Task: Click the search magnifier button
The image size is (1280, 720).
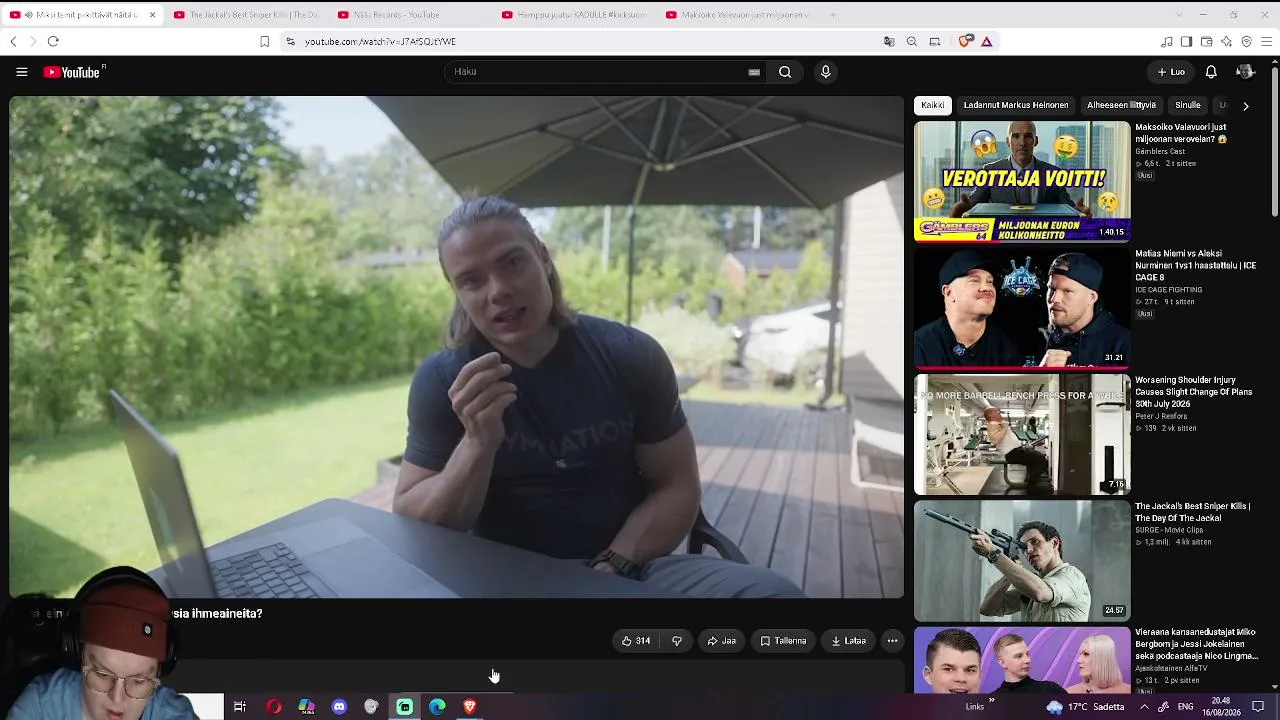Action: click(785, 72)
